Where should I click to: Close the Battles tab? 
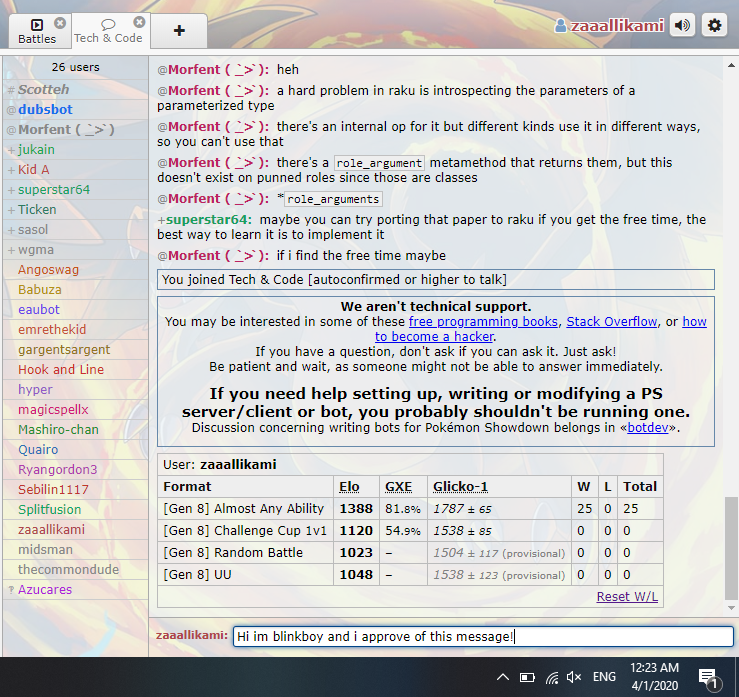pyautogui.click(x=60, y=23)
